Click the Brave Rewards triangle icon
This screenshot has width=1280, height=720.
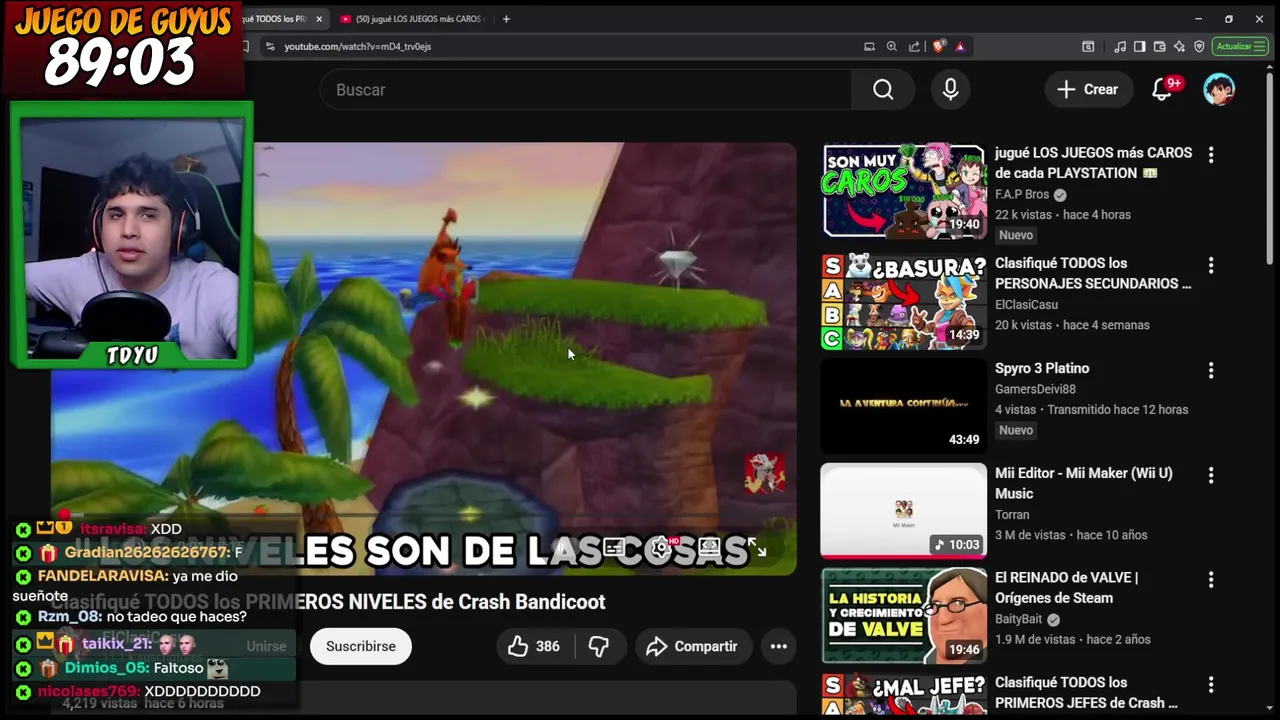pyautogui.click(x=960, y=46)
